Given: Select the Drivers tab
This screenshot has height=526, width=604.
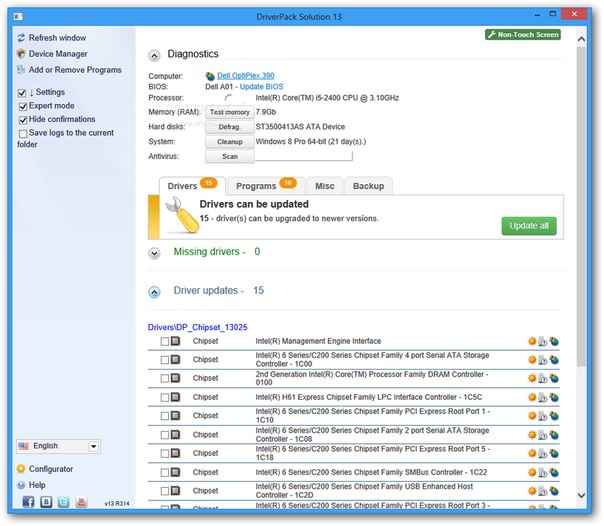Looking at the screenshot, I should click(x=192, y=186).
